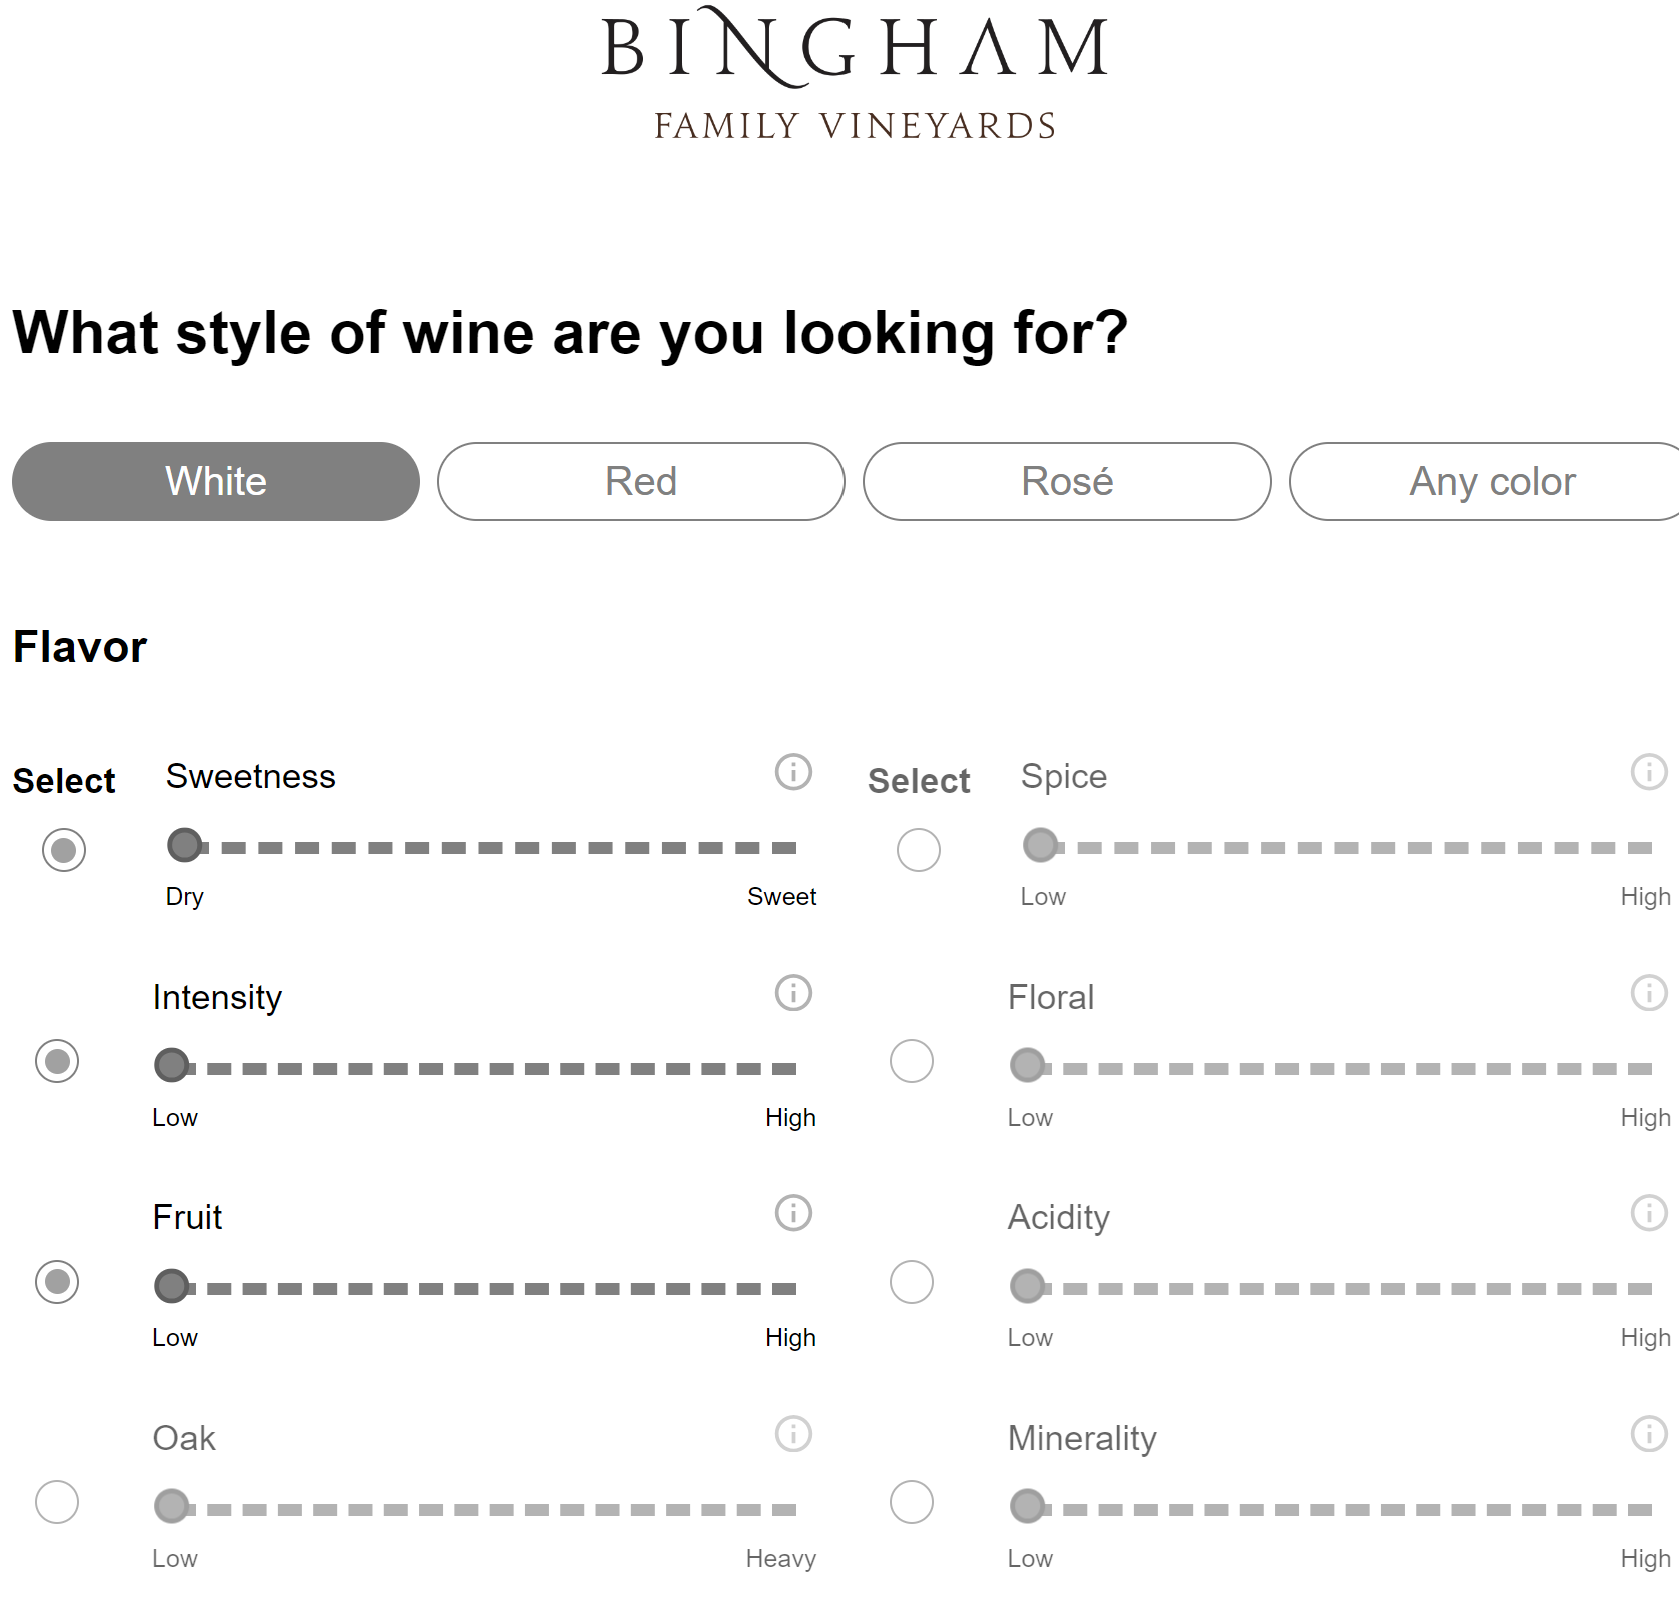Deselect the Sweetness radio button
The height and width of the screenshot is (1600, 1680).
(x=64, y=850)
